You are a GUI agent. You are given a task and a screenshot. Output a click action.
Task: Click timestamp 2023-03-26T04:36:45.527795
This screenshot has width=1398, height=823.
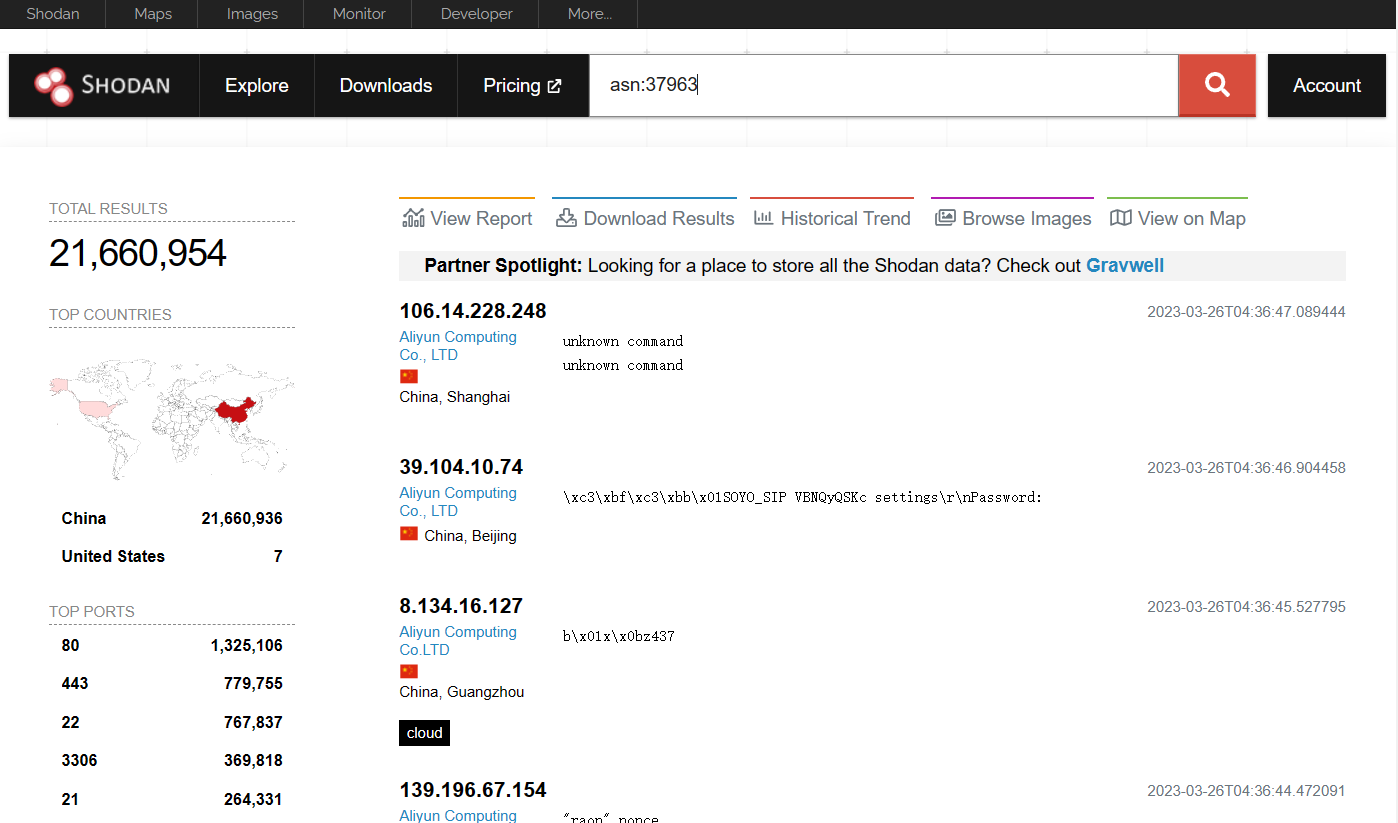tap(1246, 606)
